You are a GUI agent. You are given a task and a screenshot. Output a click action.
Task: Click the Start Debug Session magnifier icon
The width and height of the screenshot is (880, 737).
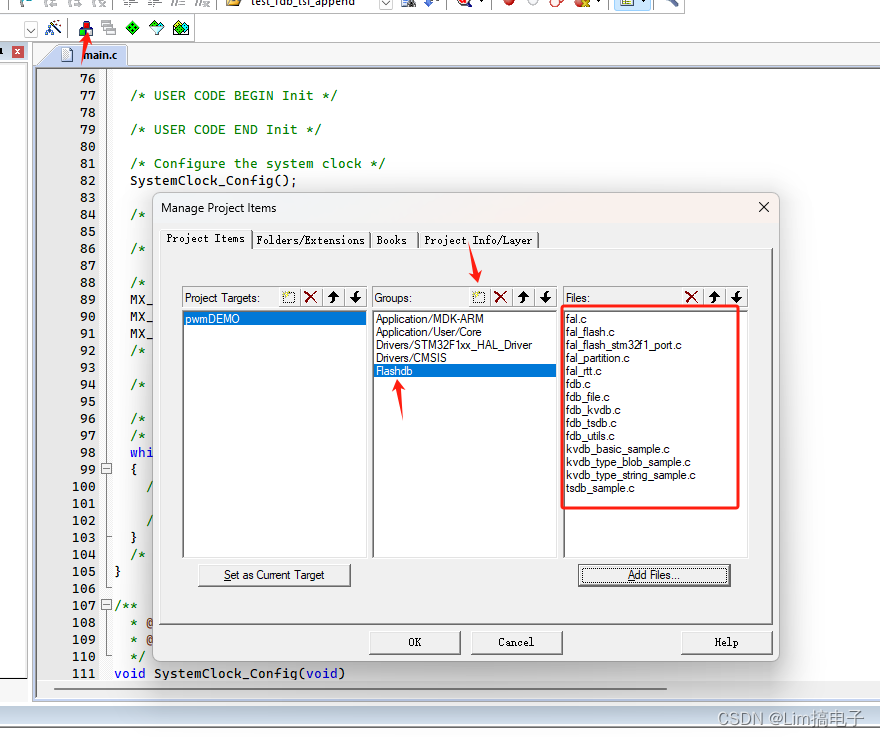[464, 4]
